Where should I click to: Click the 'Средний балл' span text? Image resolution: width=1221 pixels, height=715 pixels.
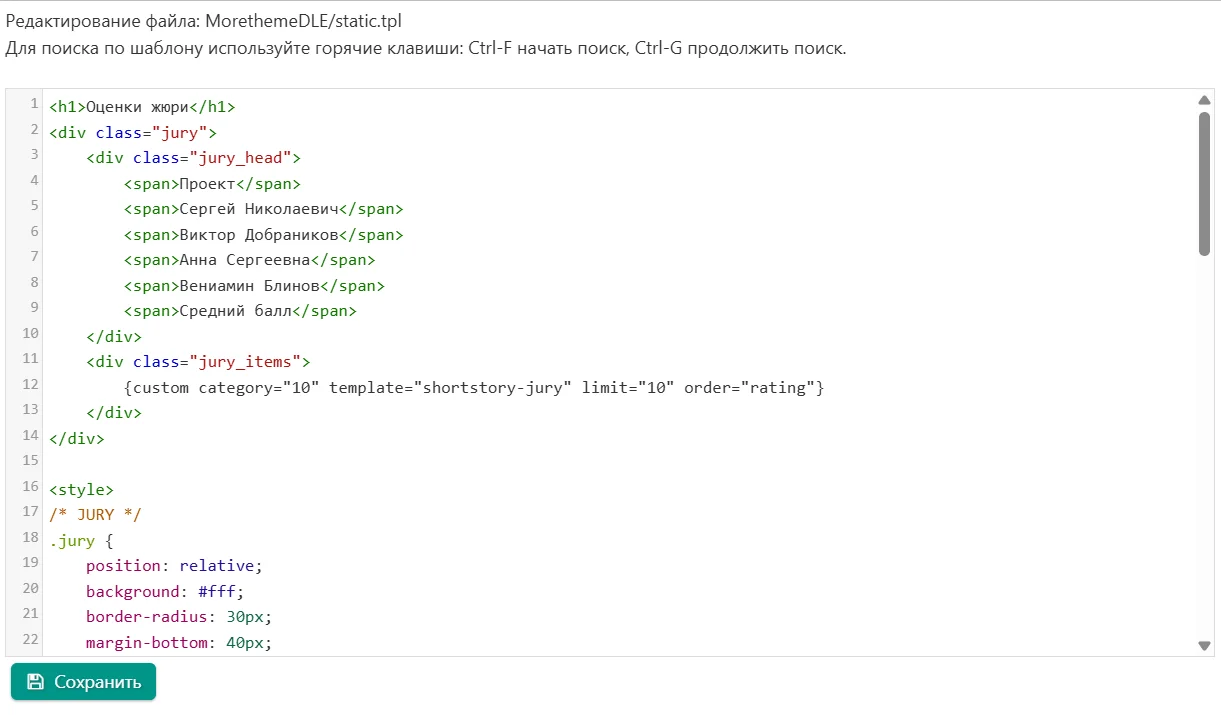235,311
